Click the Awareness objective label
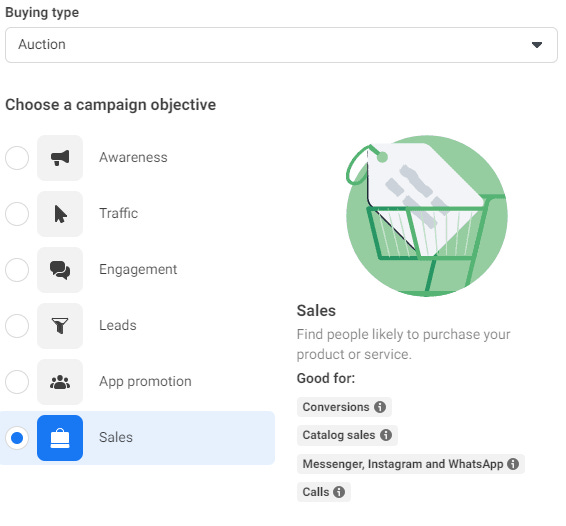The image size is (566, 526). tap(133, 157)
